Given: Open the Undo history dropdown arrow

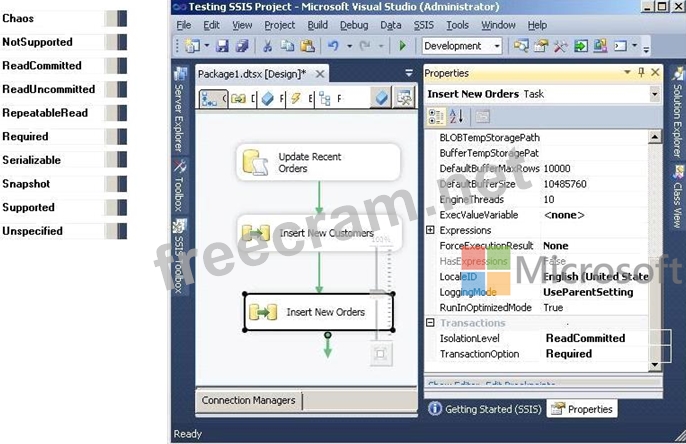Looking at the screenshot, I should click(350, 46).
